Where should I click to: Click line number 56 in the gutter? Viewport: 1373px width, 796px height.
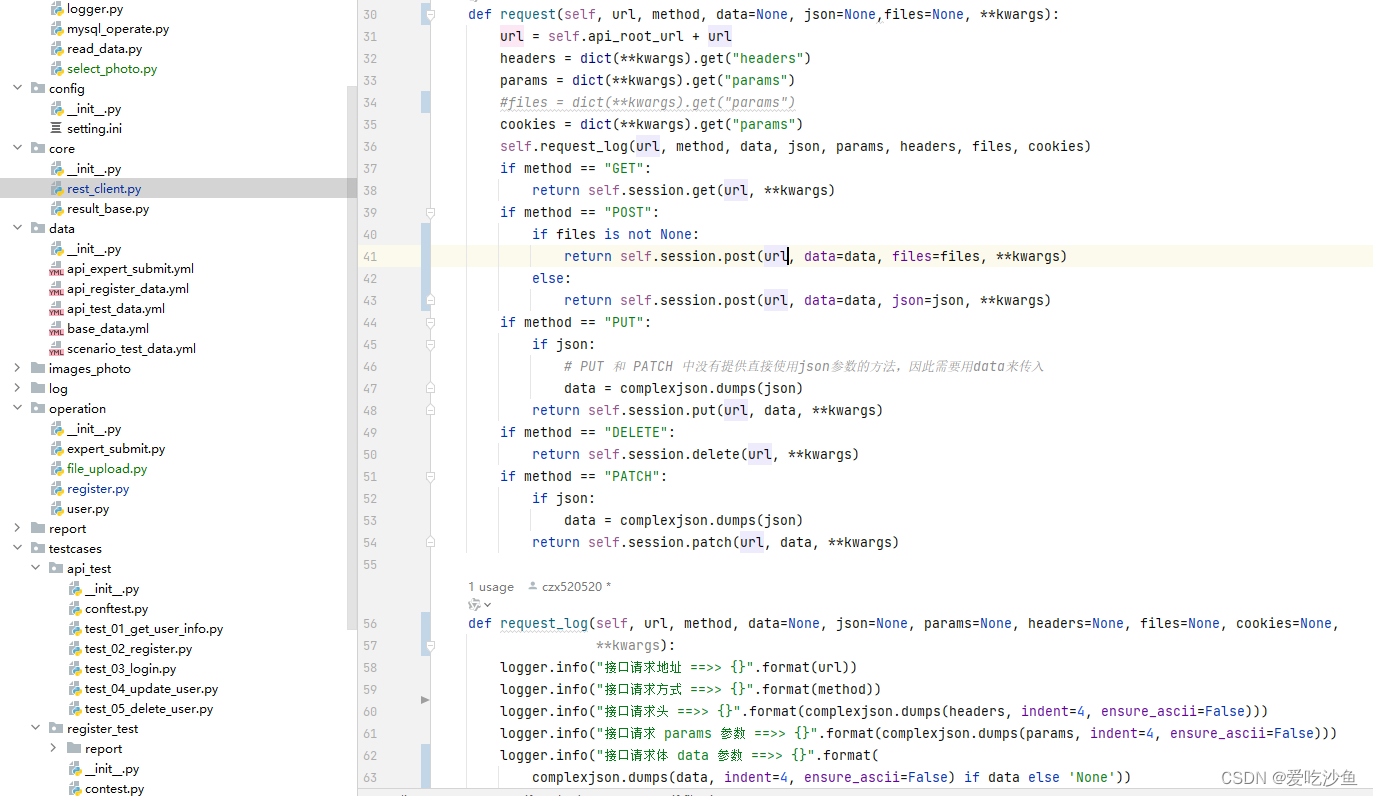pos(370,623)
